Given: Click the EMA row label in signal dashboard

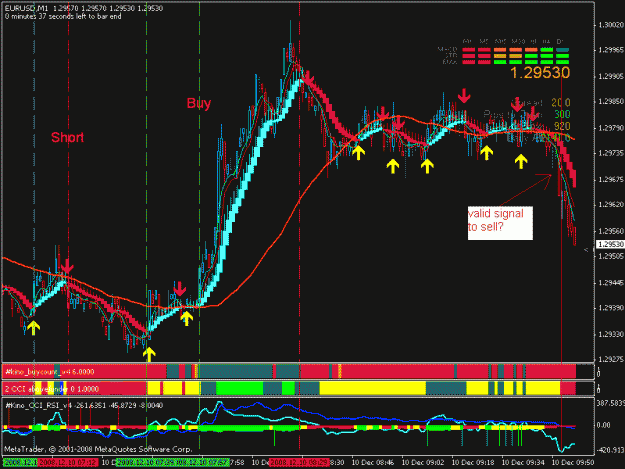Looking at the screenshot, I should (x=450, y=62).
